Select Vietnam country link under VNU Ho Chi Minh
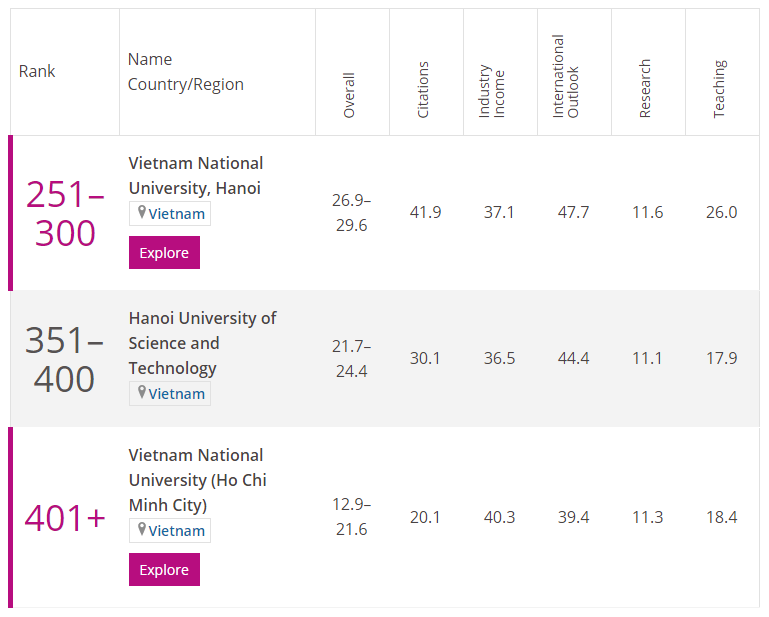 [x=177, y=531]
